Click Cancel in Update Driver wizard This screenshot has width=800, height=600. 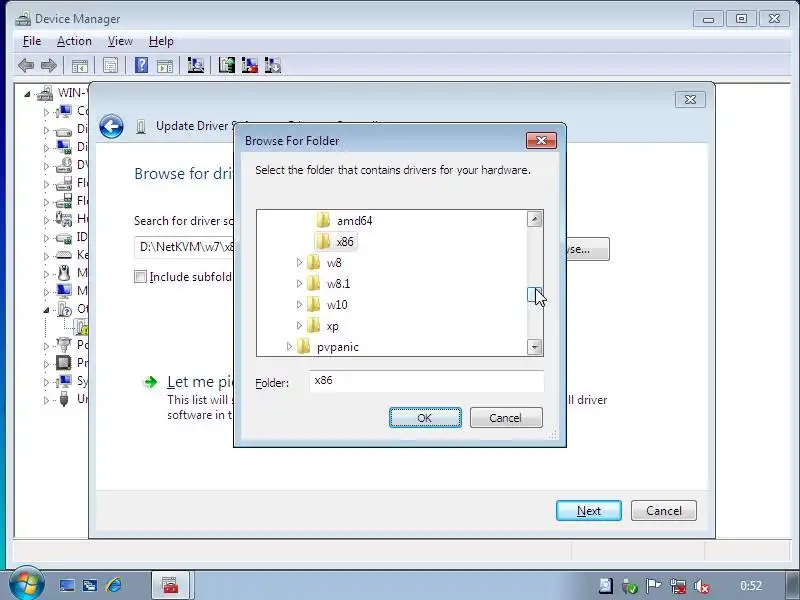[664, 511]
